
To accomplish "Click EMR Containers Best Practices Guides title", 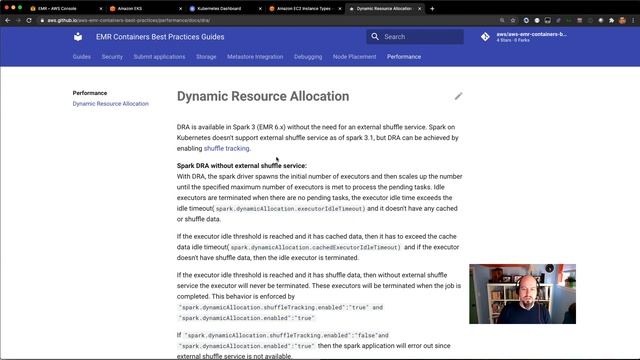I will click(x=160, y=37).
